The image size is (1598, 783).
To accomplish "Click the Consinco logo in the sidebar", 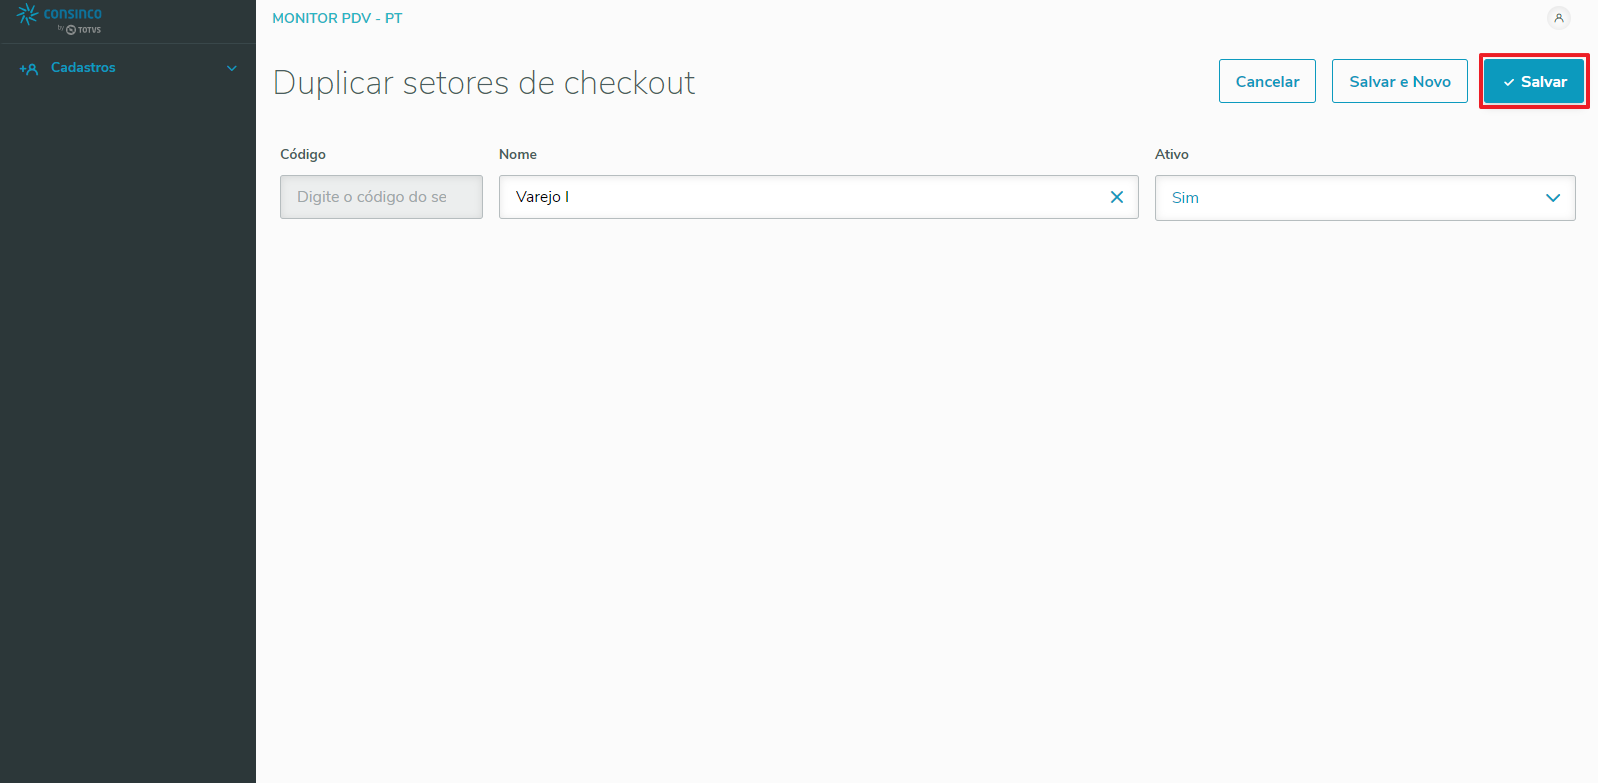I will [x=60, y=14].
